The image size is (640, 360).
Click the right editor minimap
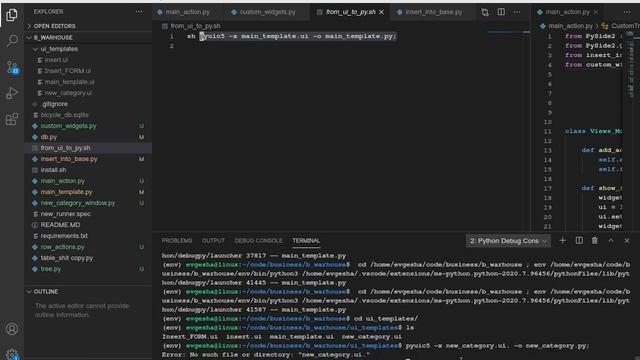pyautogui.click(x=631, y=65)
